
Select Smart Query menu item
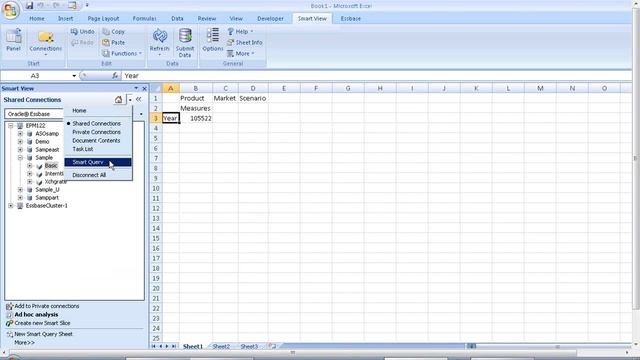tap(98, 162)
